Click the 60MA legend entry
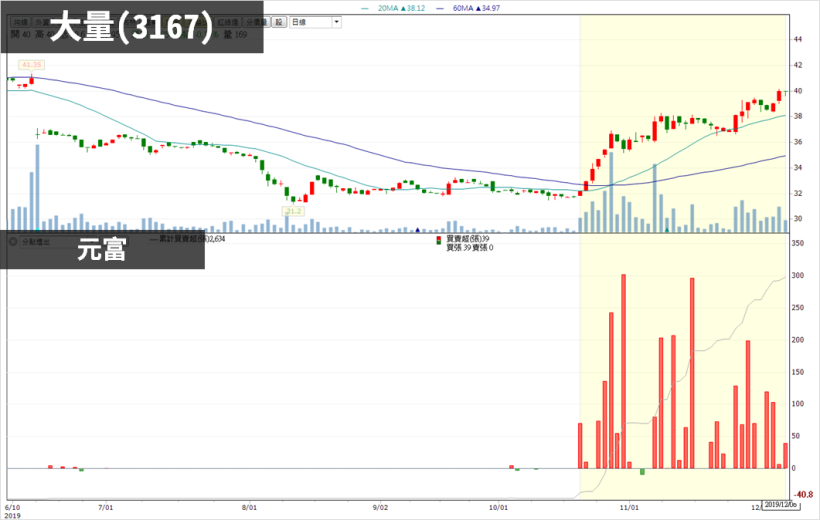The image size is (820, 520). pyautogui.click(x=468, y=8)
